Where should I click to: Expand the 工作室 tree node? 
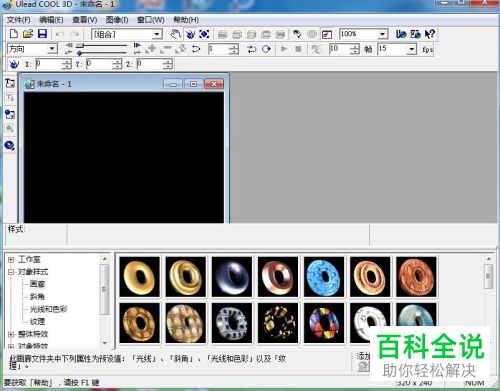click(11, 259)
